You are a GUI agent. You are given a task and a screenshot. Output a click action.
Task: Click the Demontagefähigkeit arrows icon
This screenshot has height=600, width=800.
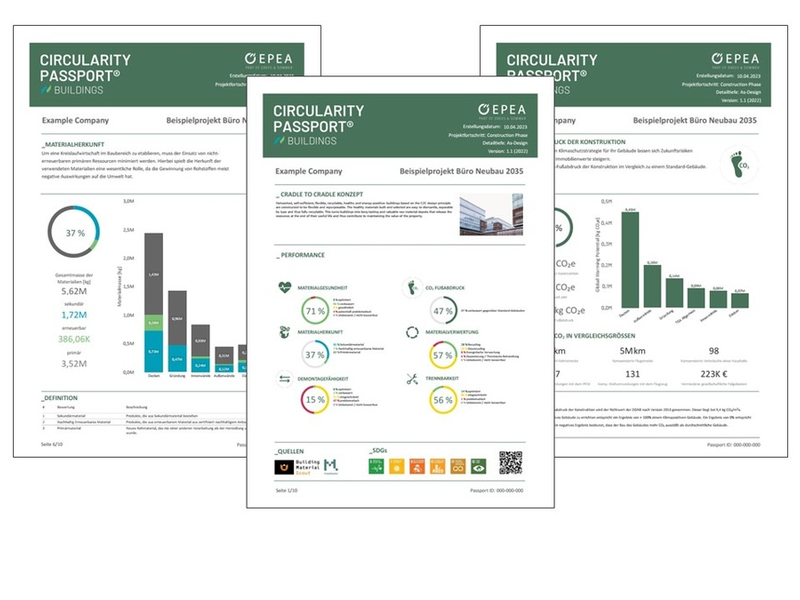[x=285, y=379]
